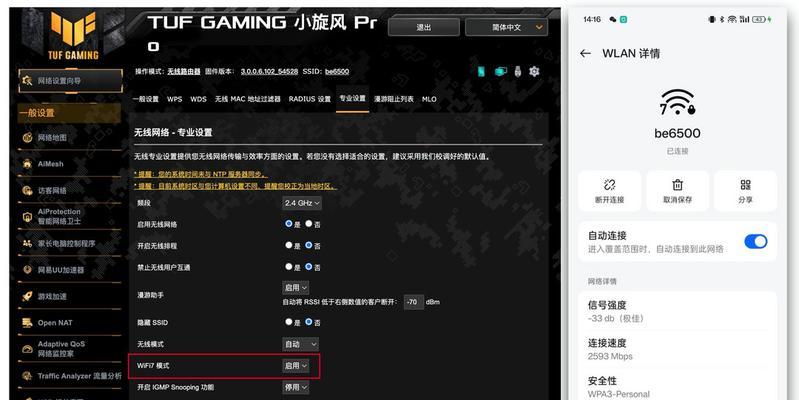Viewport: 799px width, 400px height.
Task: Select 否 for 启用无线网络
Action: 309,224
